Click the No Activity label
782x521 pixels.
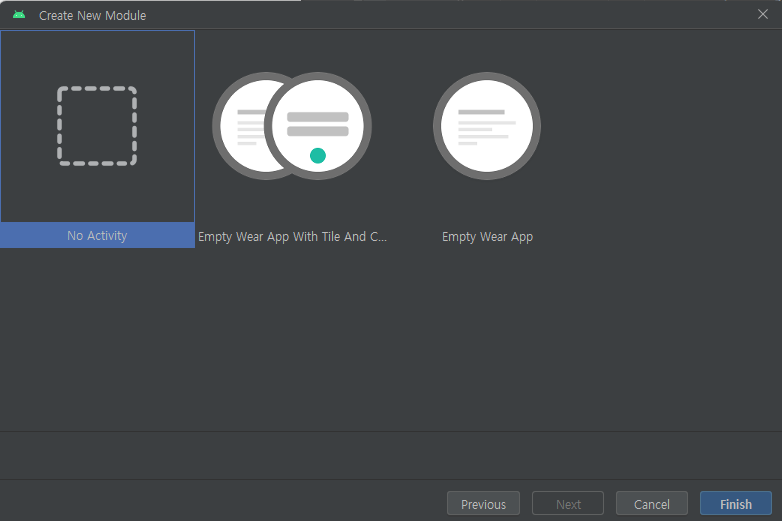[x=97, y=235]
